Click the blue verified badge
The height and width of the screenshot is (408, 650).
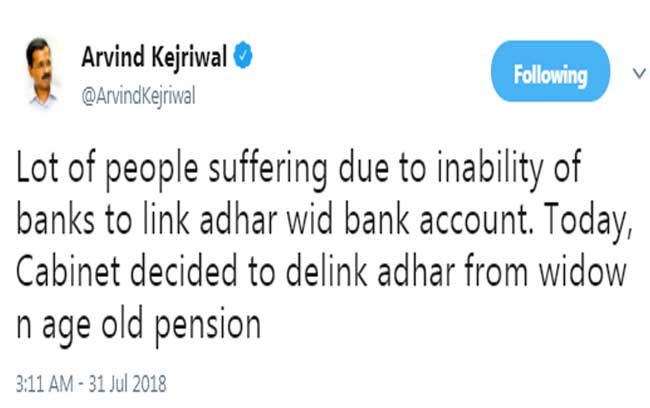tap(244, 56)
